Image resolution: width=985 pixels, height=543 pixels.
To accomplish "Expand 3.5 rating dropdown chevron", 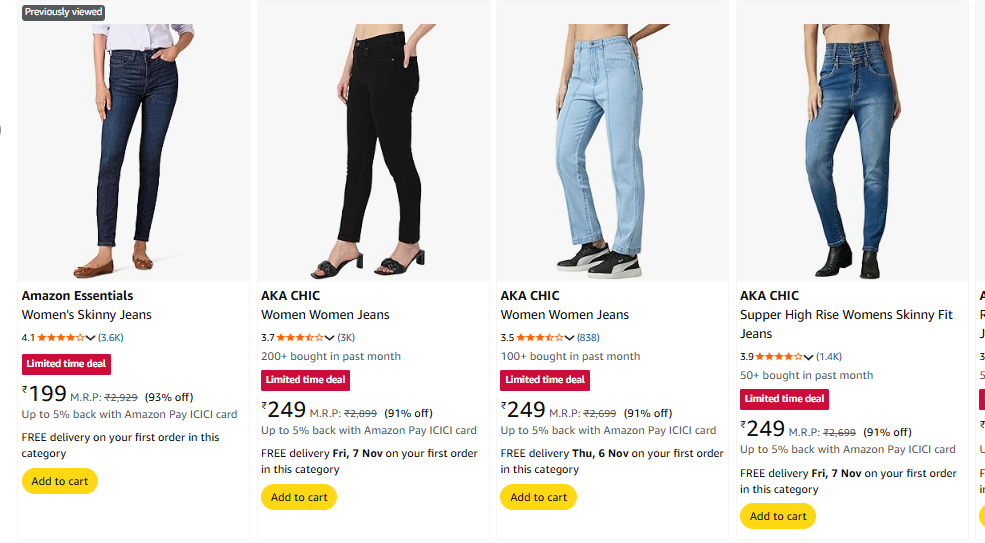I will 570,338.
